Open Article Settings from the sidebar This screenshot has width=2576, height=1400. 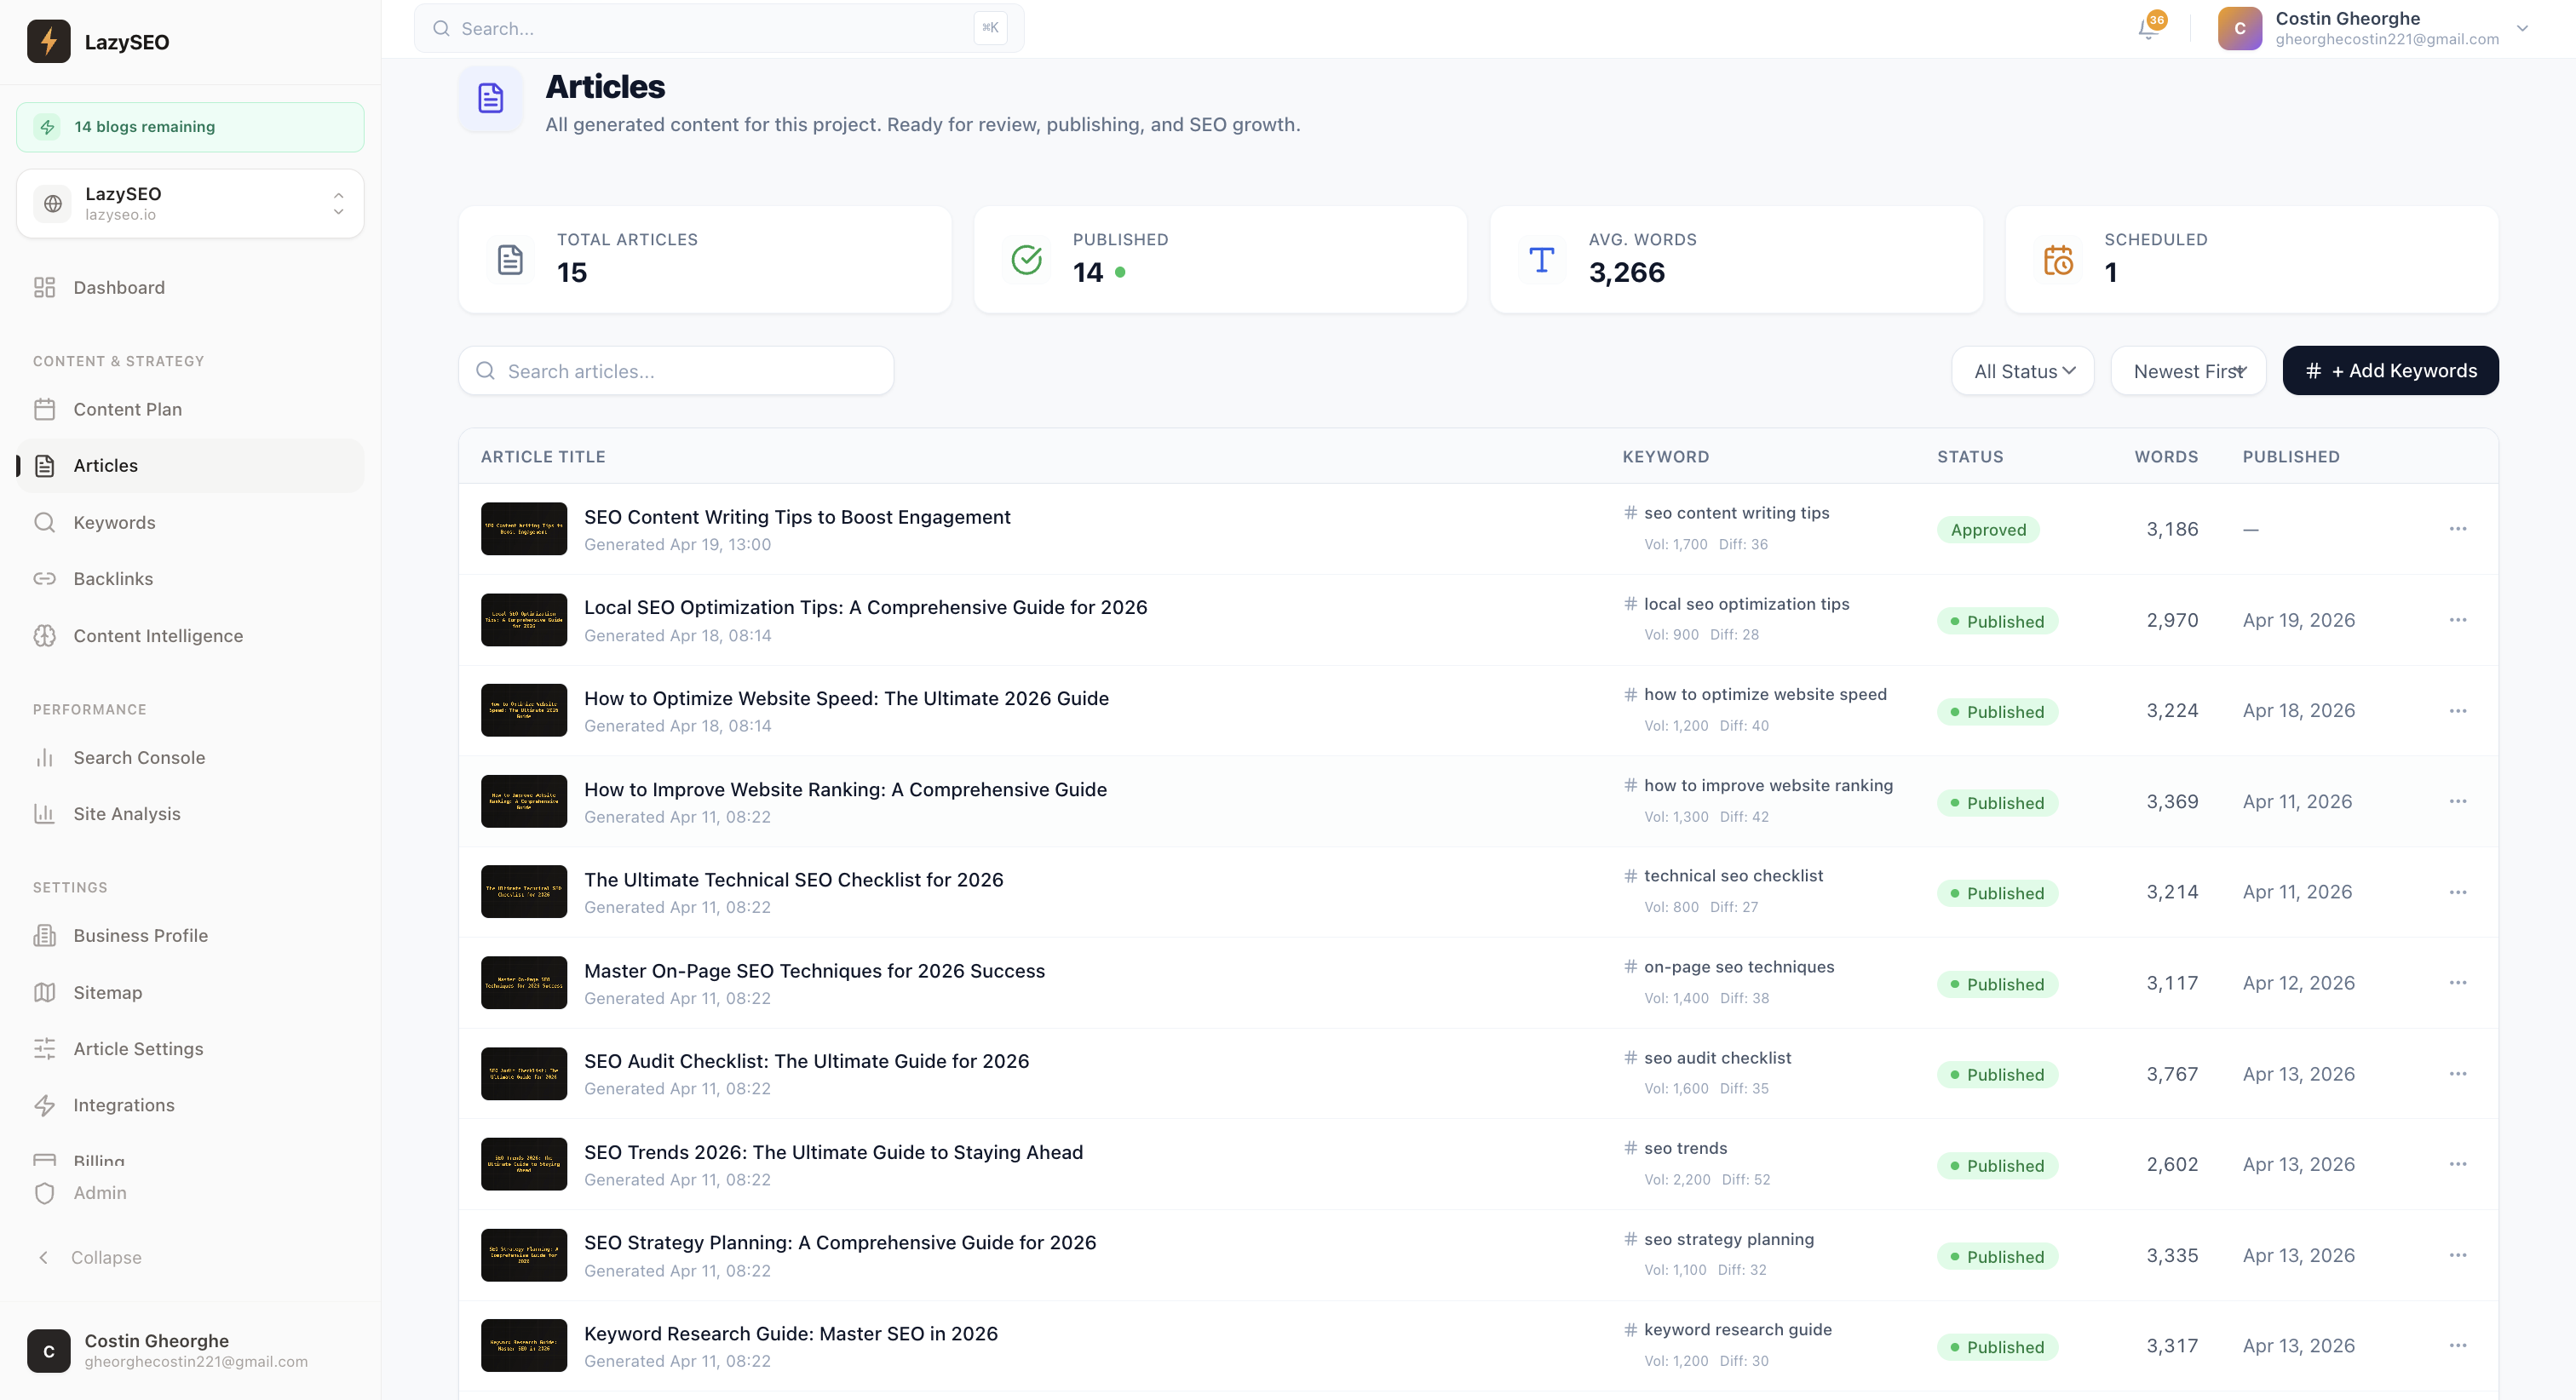point(137,1048)
